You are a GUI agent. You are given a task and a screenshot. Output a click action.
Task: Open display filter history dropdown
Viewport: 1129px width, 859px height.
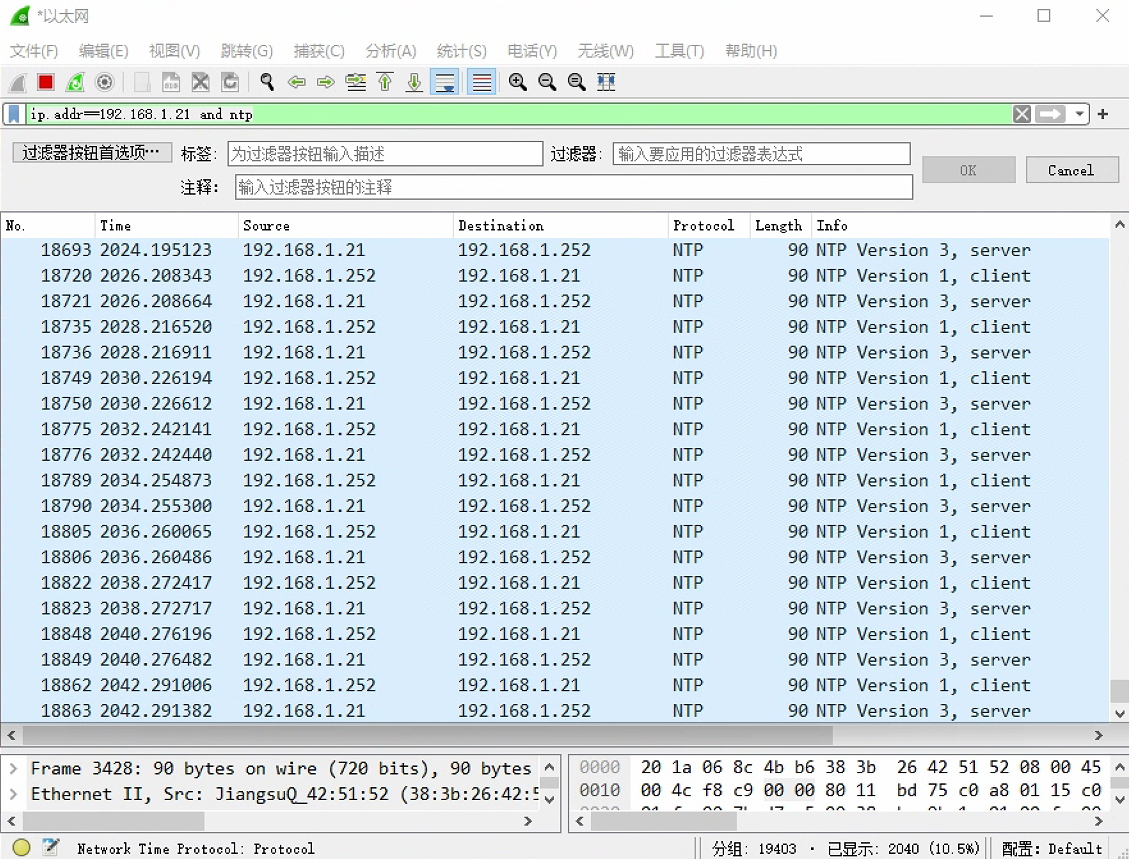(x=1080, y=114)
